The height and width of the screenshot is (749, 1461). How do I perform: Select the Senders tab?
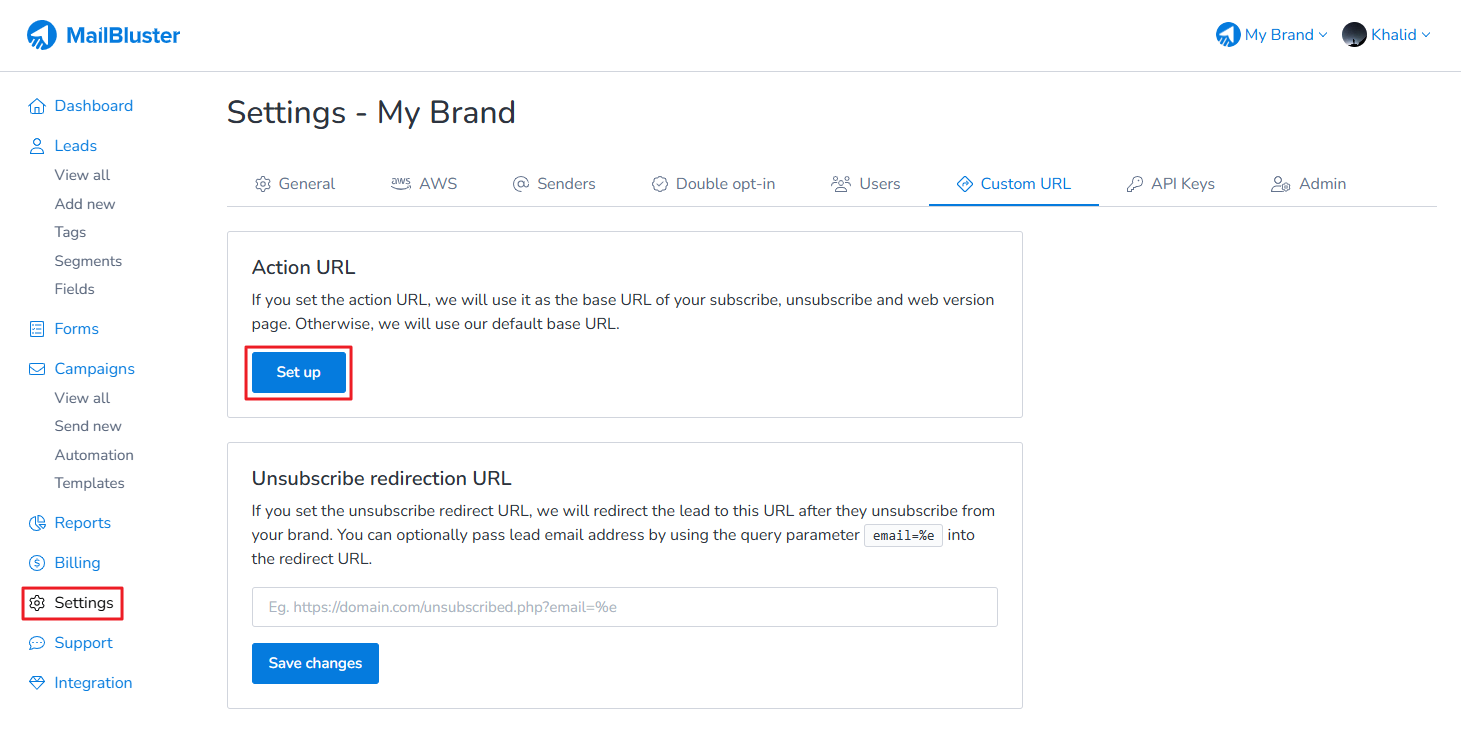coord(554,184)
